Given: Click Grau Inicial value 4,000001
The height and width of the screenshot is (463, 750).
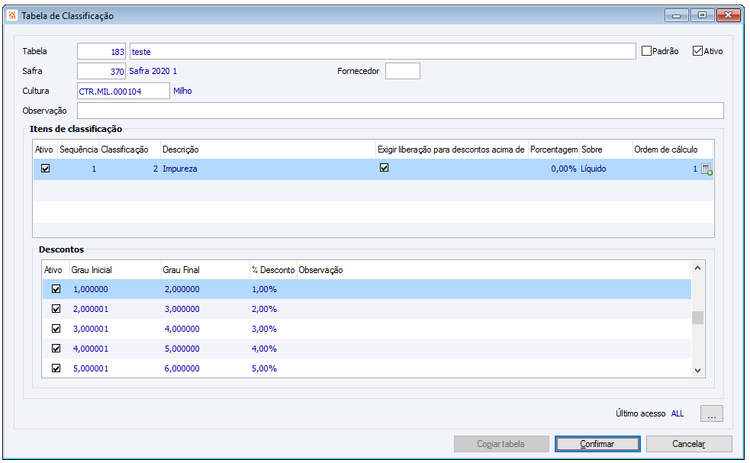Looking at the screenshot, I should pyautogui.click(x=90, y=349).
